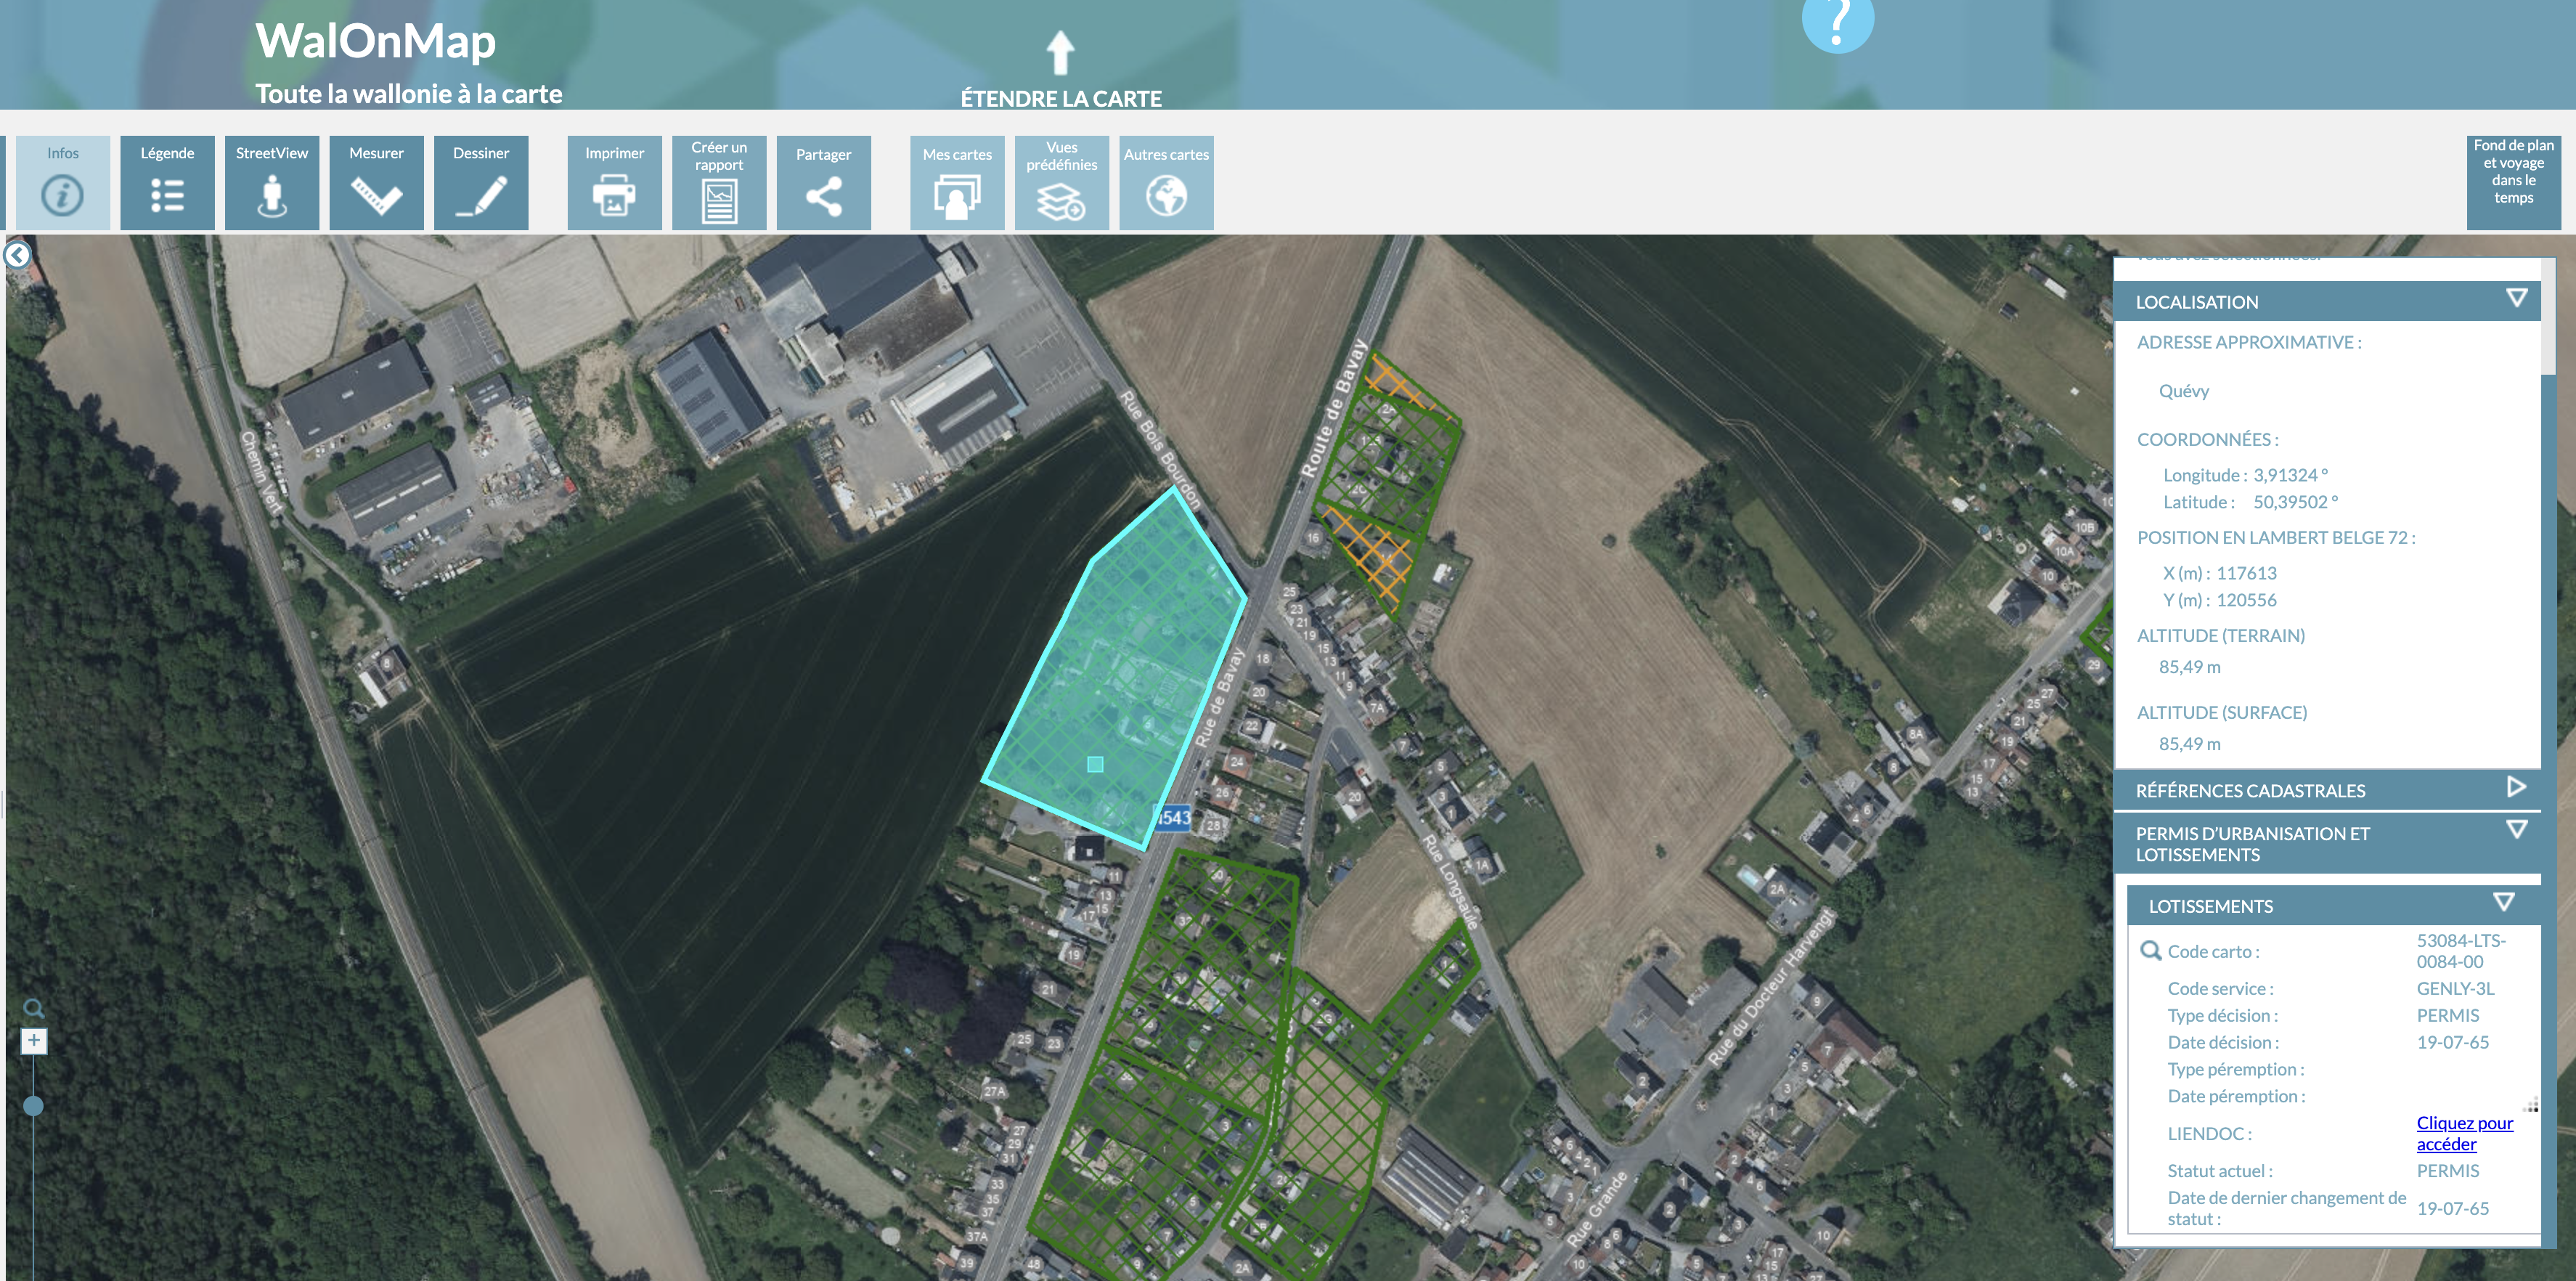Viewport: 2576px width, 1281px height.
Task: Expand RÉFÉRENCES CADASTRALES section
Action: coord(2516,787)
